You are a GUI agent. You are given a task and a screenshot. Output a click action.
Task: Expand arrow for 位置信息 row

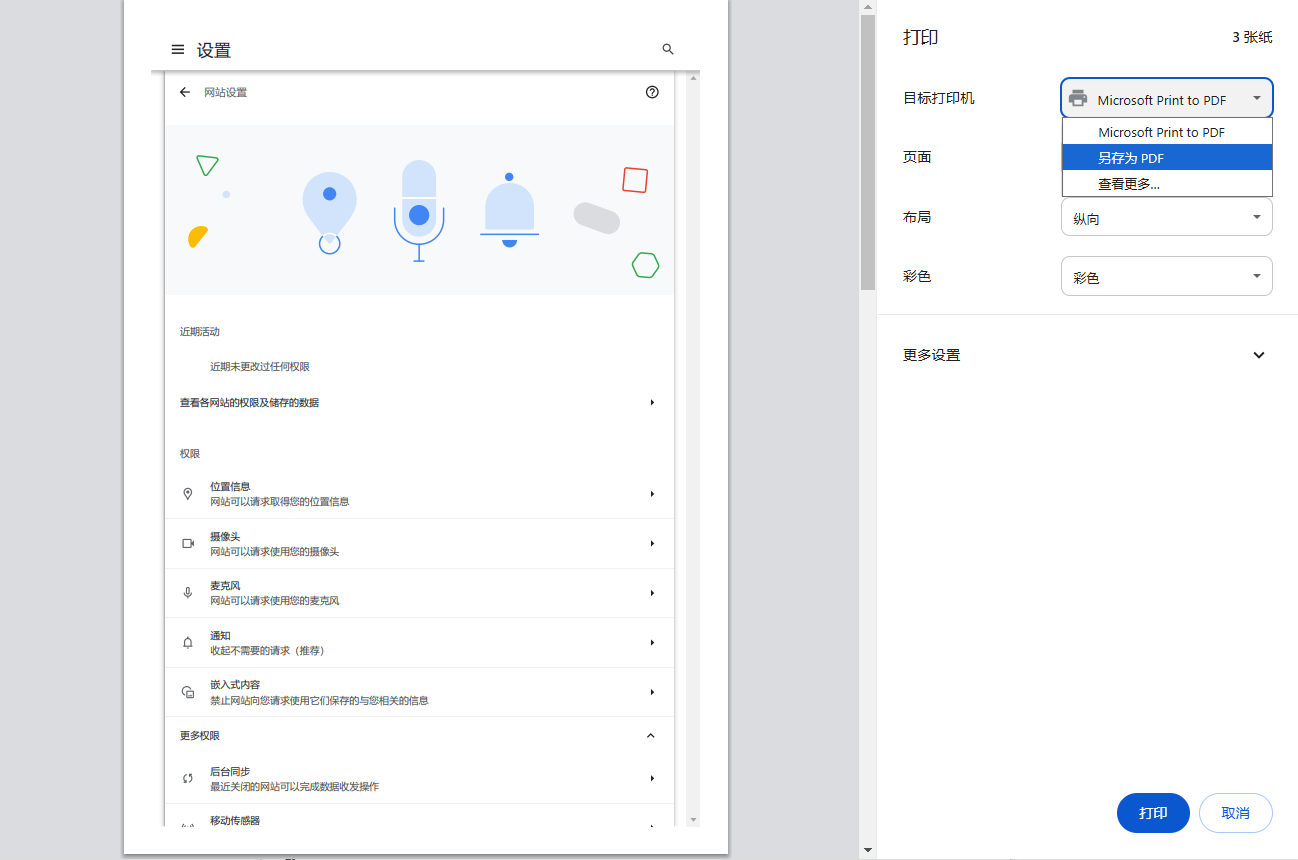652,494
